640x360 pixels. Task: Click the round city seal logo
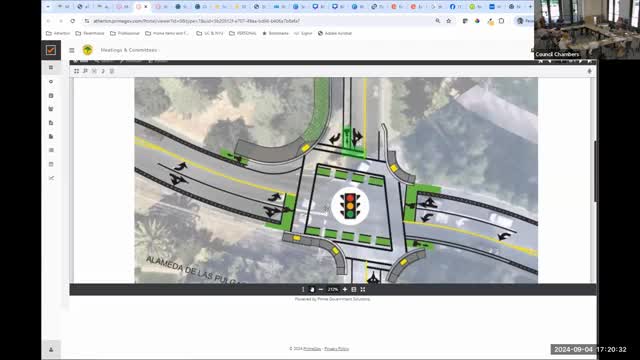coord(87,50)
